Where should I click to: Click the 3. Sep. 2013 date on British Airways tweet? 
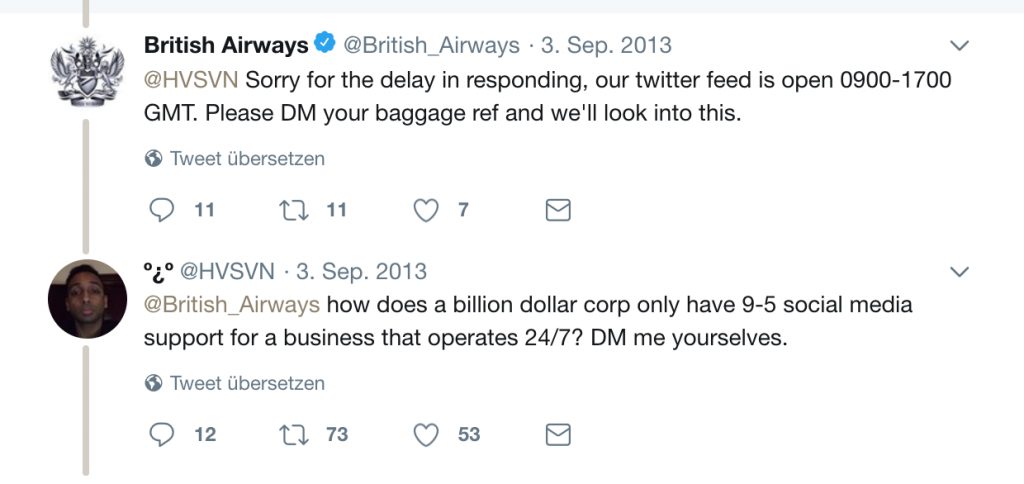(606, 45)
